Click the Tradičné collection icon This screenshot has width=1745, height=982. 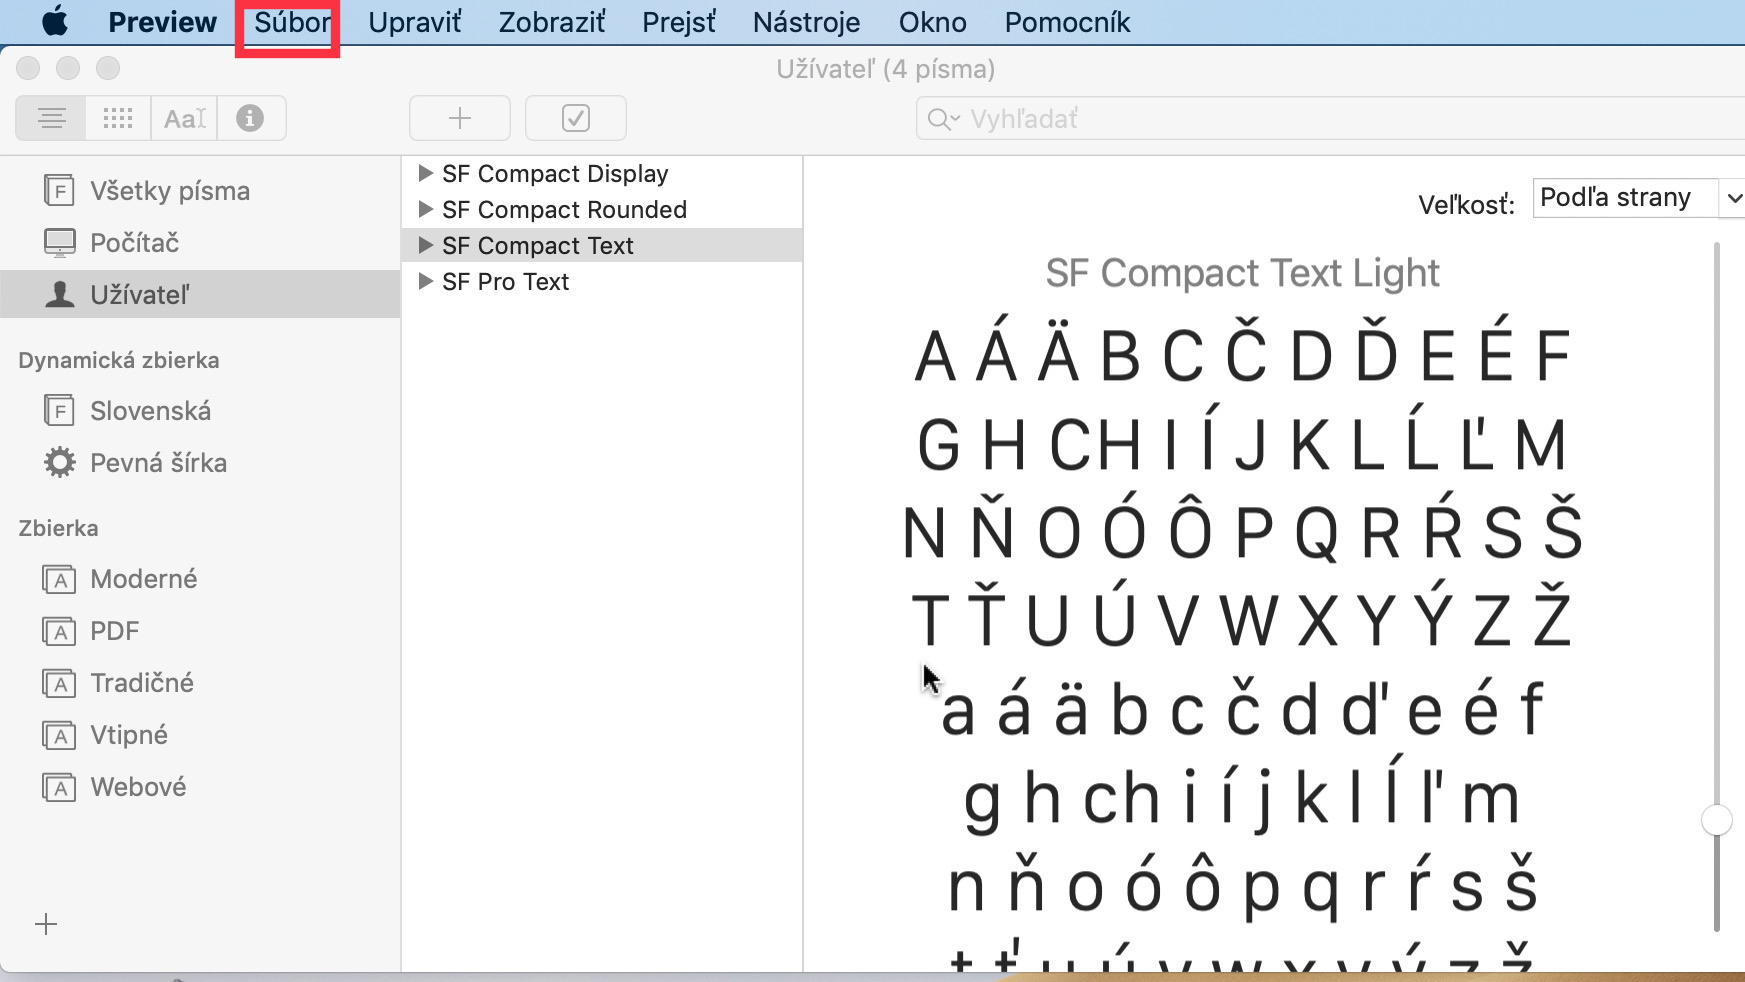[59, 683]
